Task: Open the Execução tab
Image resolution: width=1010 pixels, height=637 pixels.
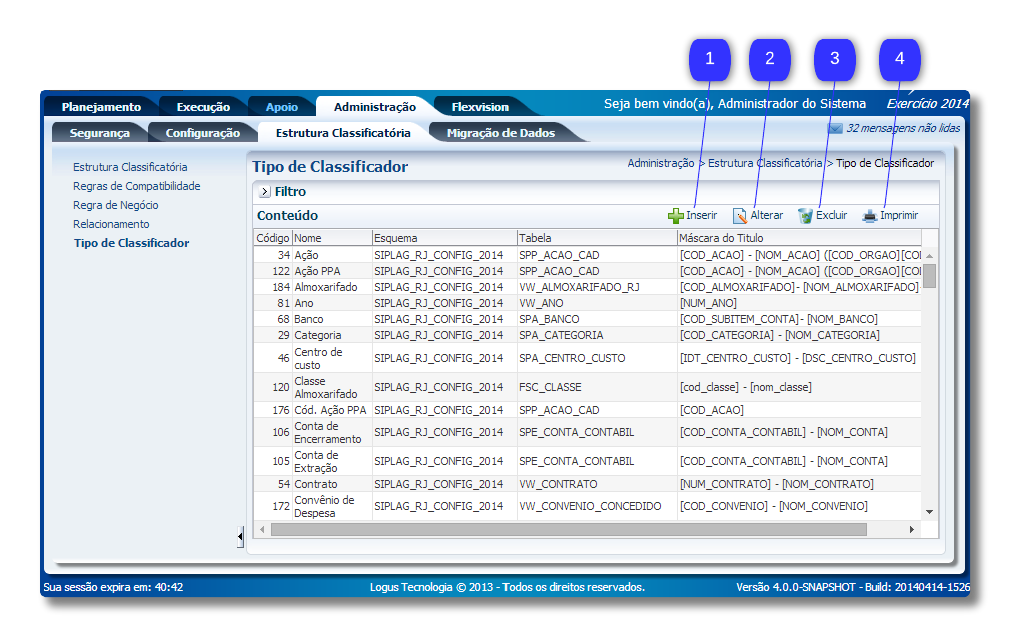Action: click(203, 107)
